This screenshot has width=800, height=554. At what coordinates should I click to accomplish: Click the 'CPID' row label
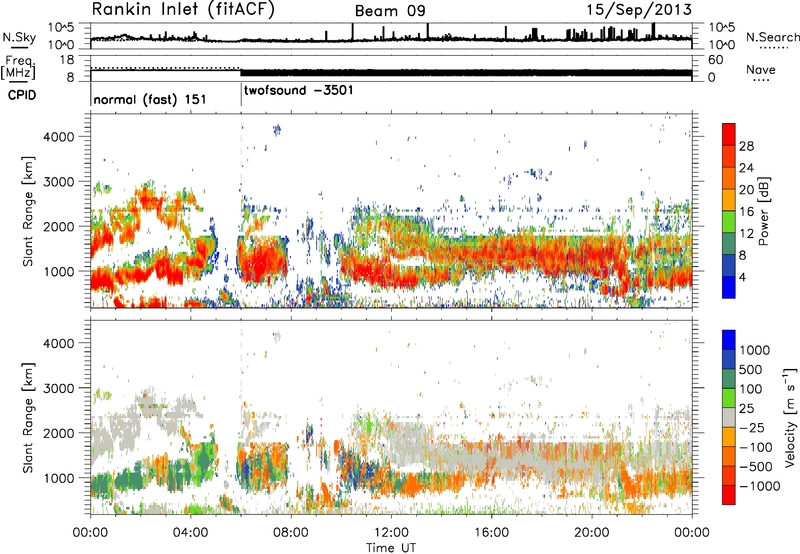[22, 95]
